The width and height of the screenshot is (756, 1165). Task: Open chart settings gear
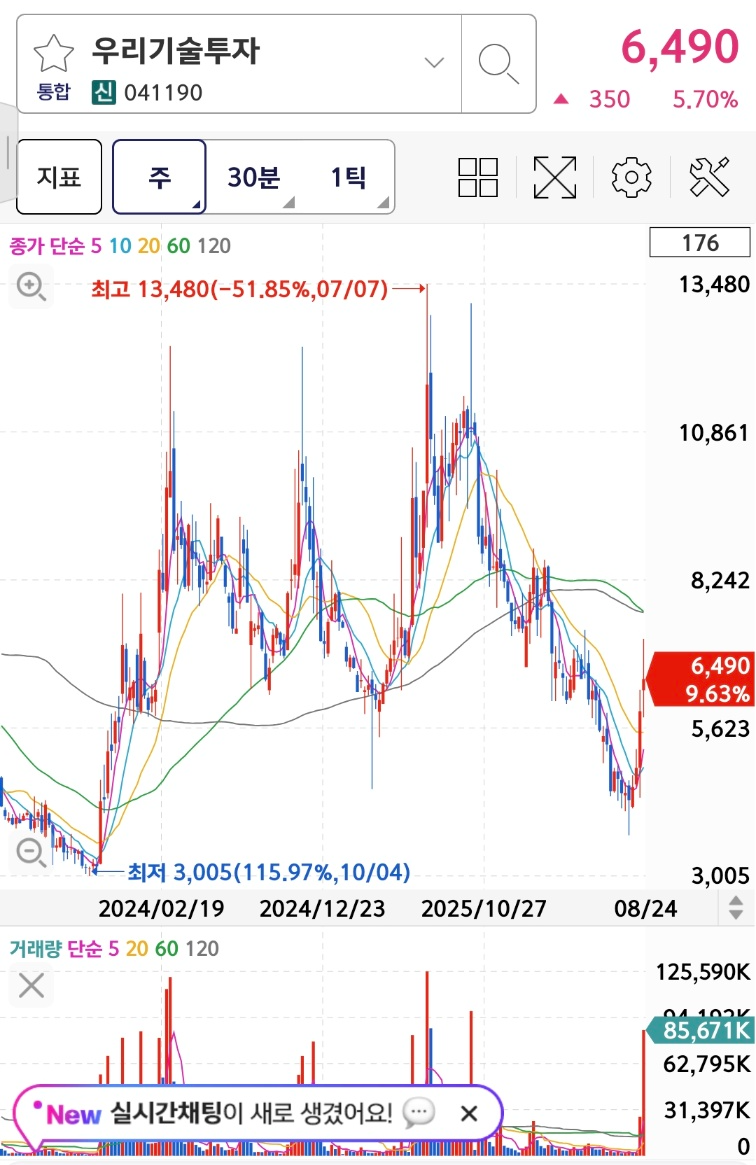[x=631, y=178]
